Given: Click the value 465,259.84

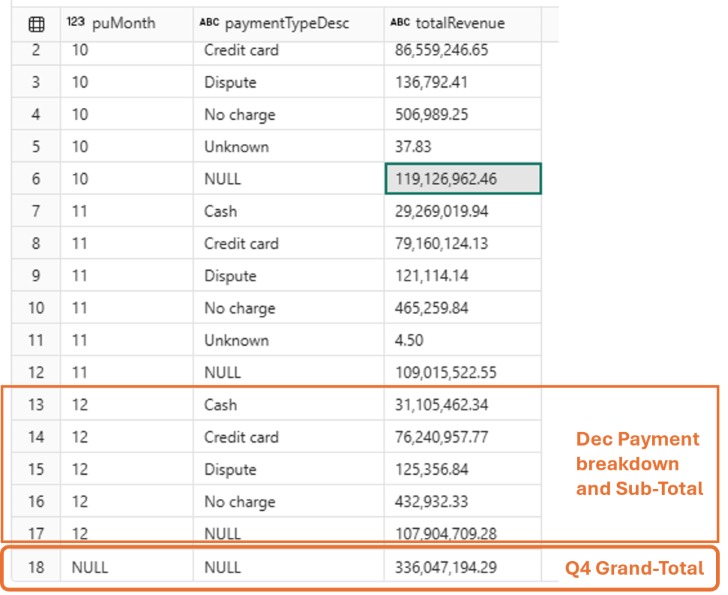Looking at the screenshot, I should click(431, 308).
